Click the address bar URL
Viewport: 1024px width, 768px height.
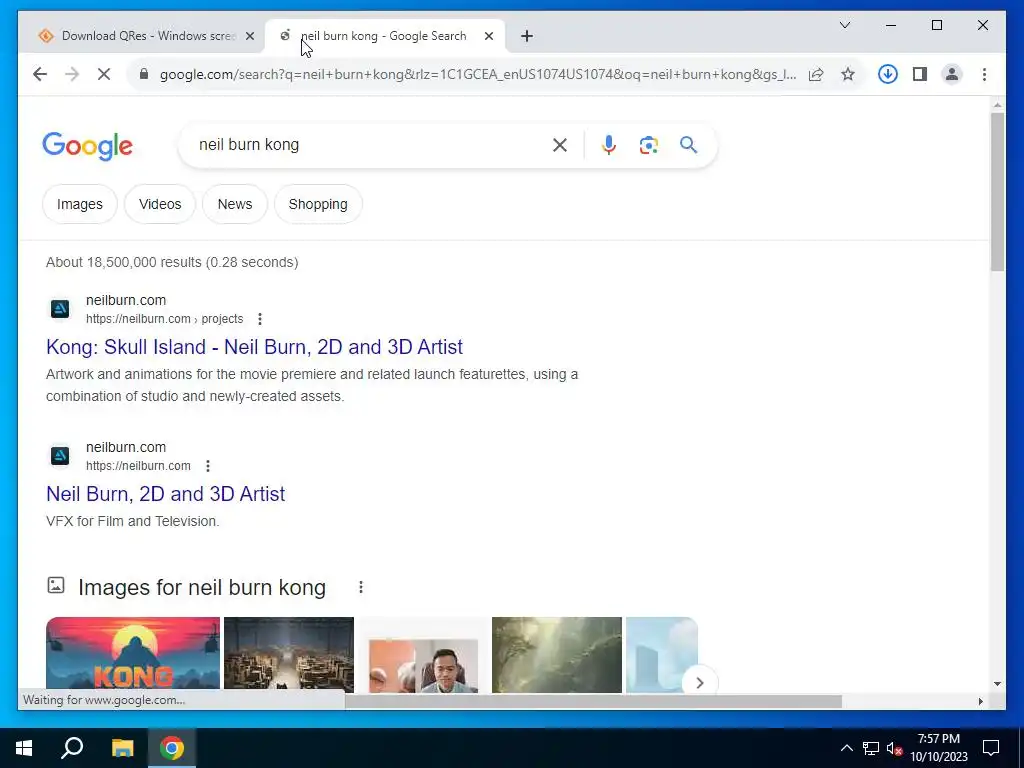coord(478,74)
